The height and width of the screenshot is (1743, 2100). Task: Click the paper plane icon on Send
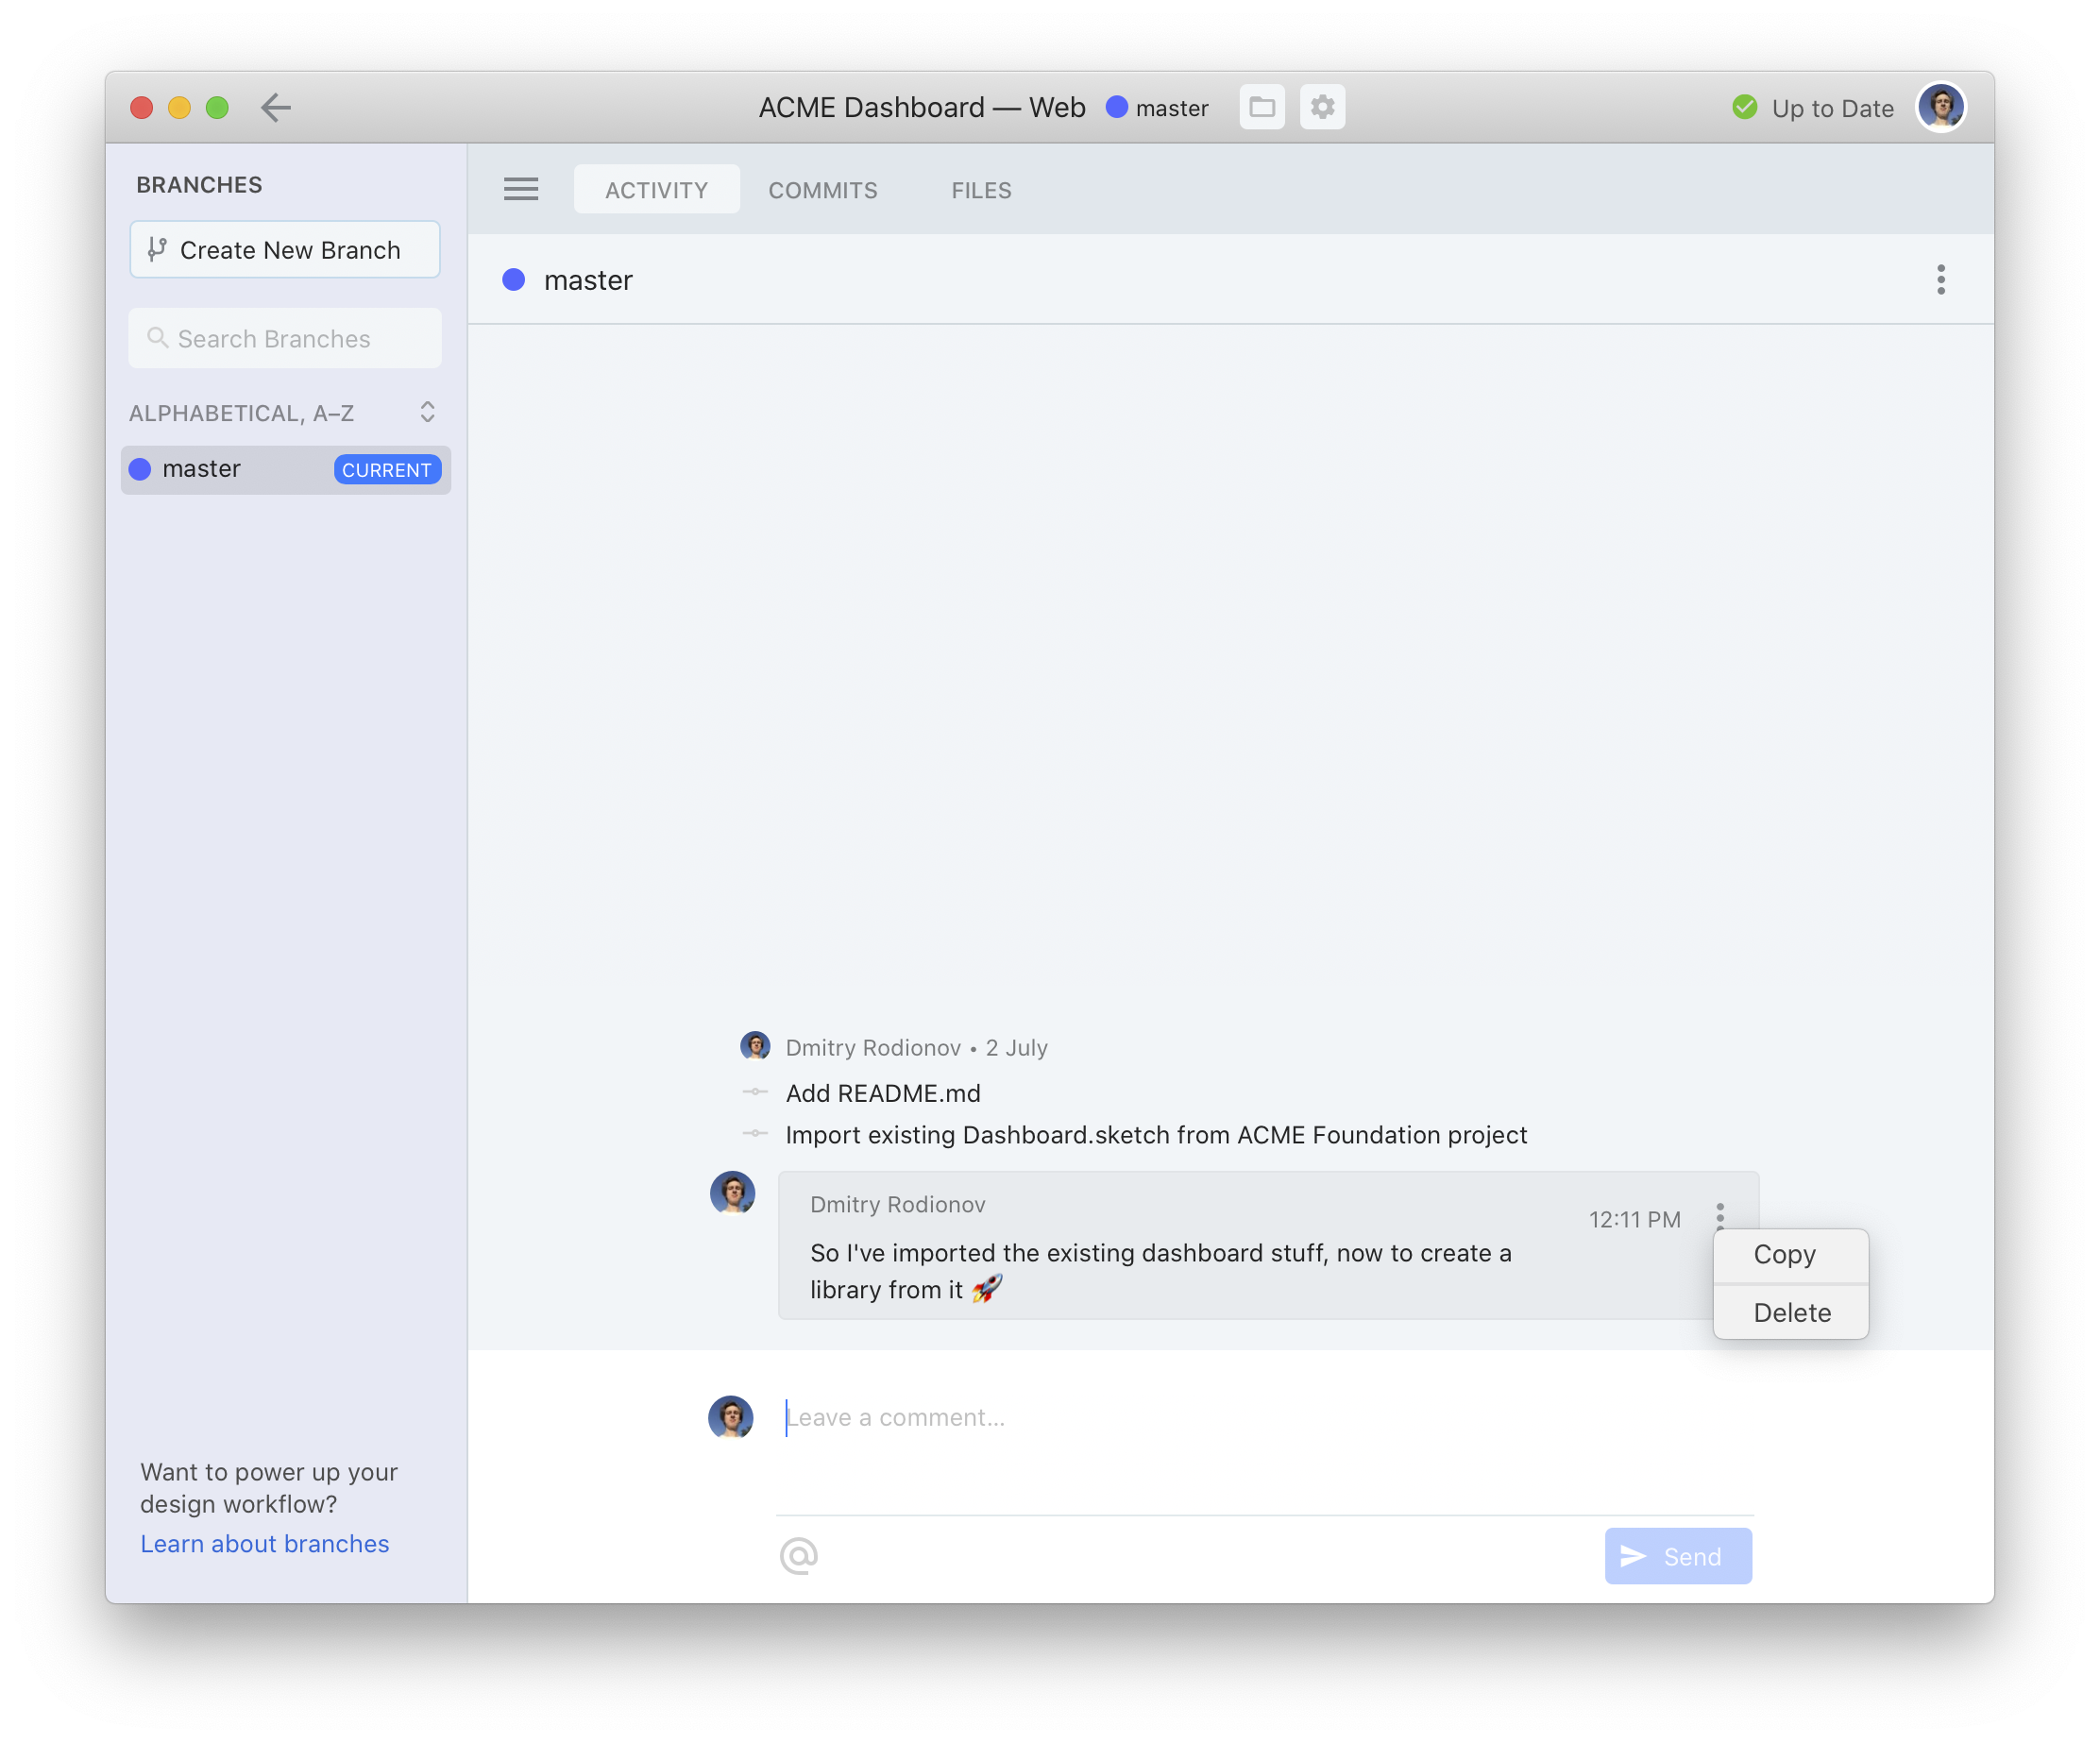click(1633, 1556)
